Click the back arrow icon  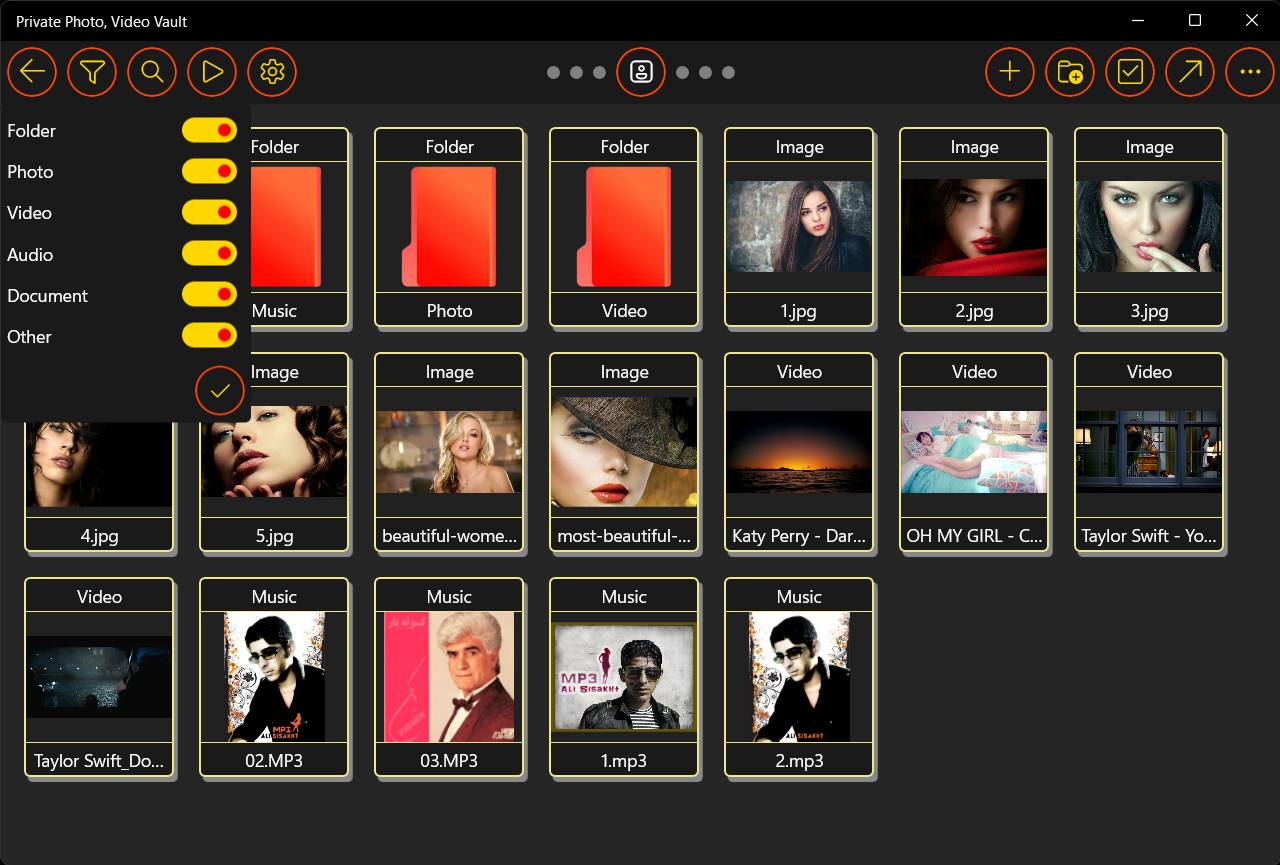coord(32,72)
